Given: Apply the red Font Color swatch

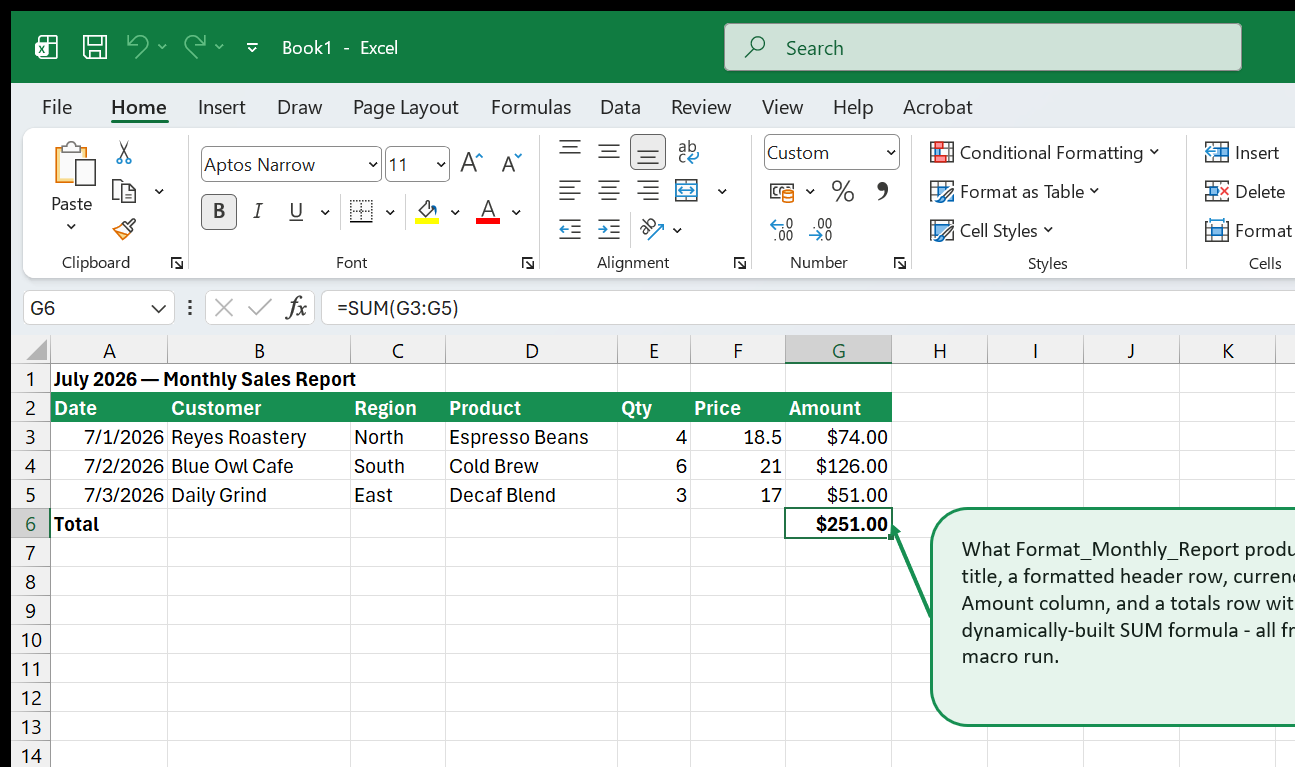Looking at the screenshot, I should tap(488, 212).
